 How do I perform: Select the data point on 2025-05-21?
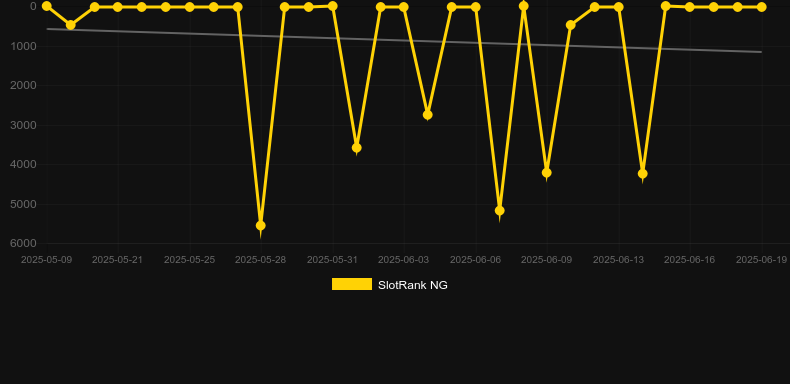pyautogui.click(x=118, y=7)
